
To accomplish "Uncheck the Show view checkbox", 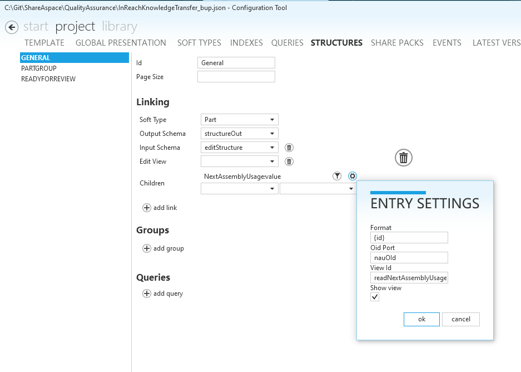I will (375, 297).
